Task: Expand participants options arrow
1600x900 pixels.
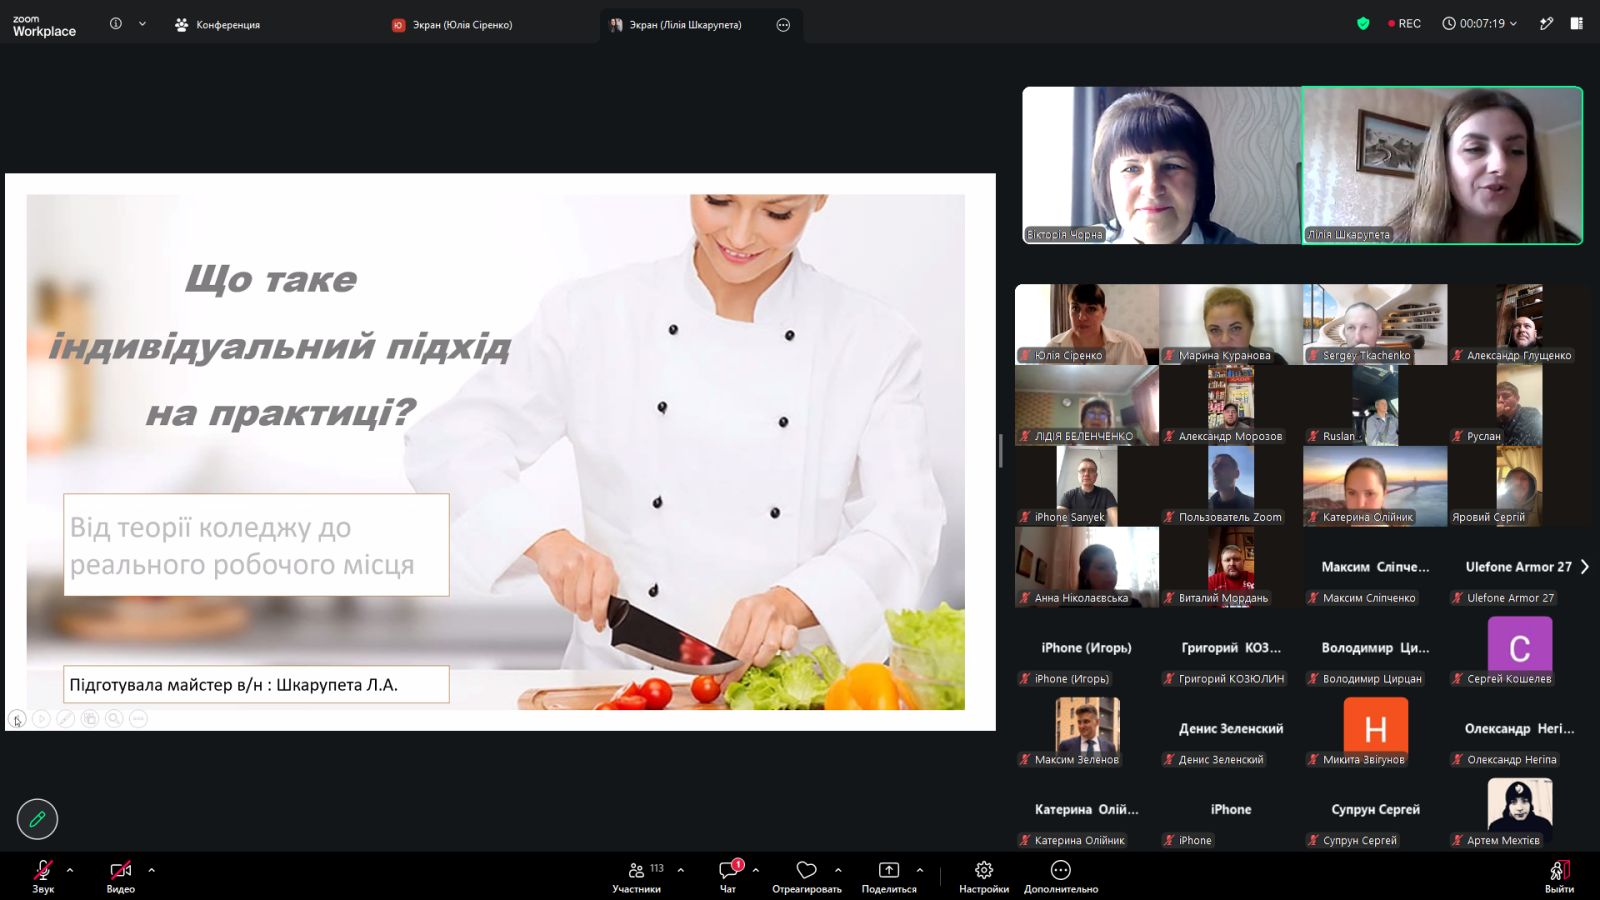Action: tap(681, 870)
